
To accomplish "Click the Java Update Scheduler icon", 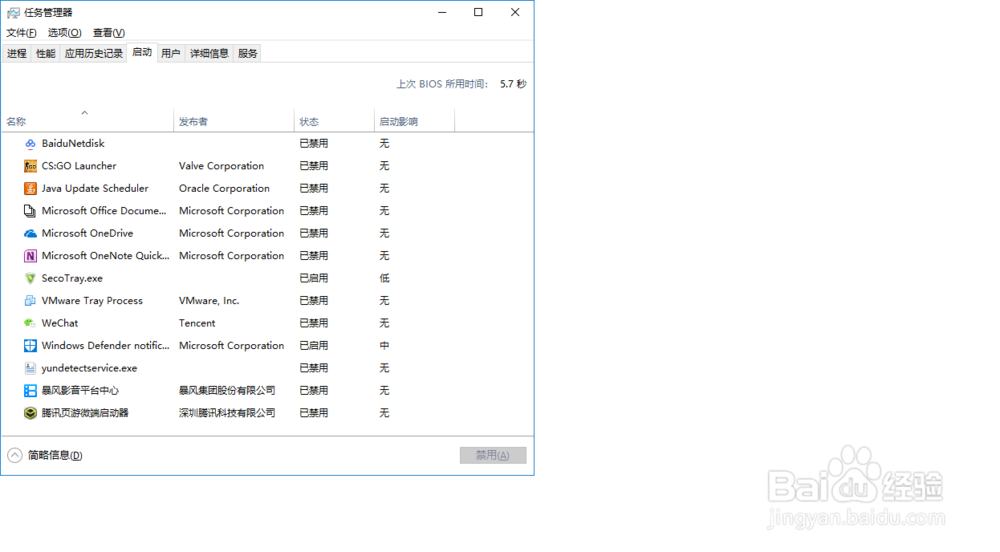I will [30, 189].
